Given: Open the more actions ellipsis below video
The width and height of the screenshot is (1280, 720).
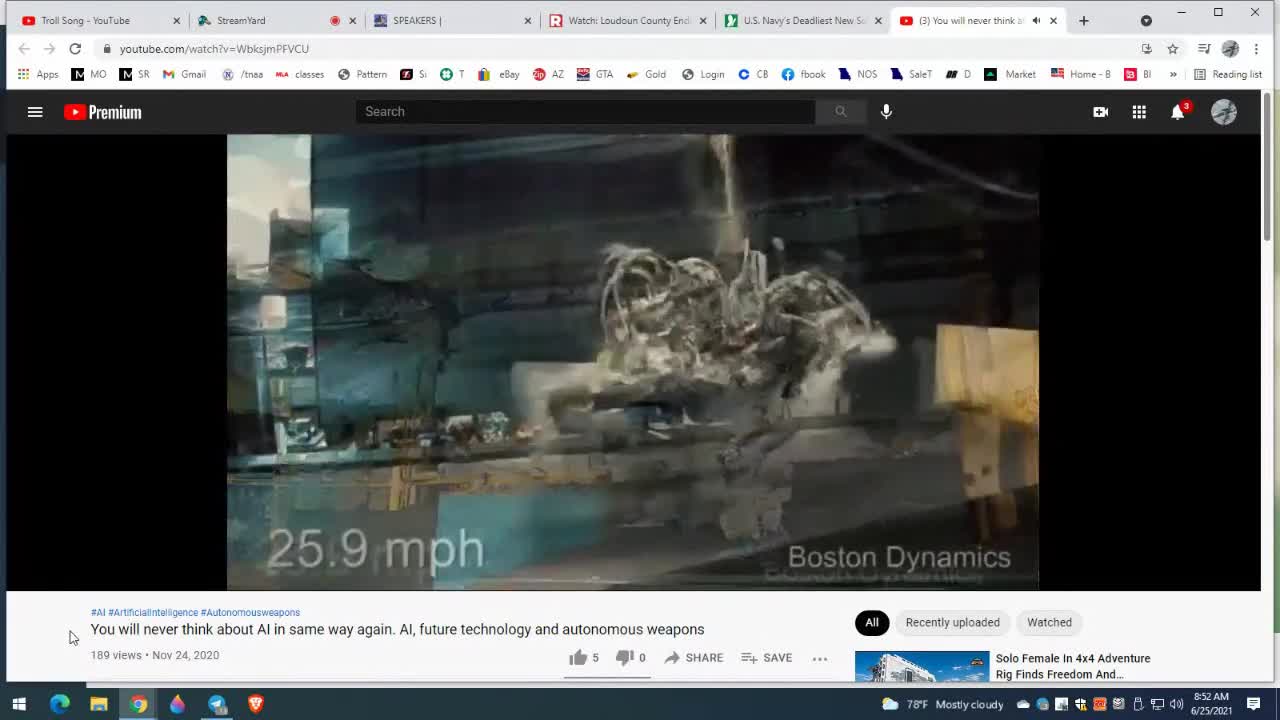Looking at the screenshot, I should click(x=820, y=658).
